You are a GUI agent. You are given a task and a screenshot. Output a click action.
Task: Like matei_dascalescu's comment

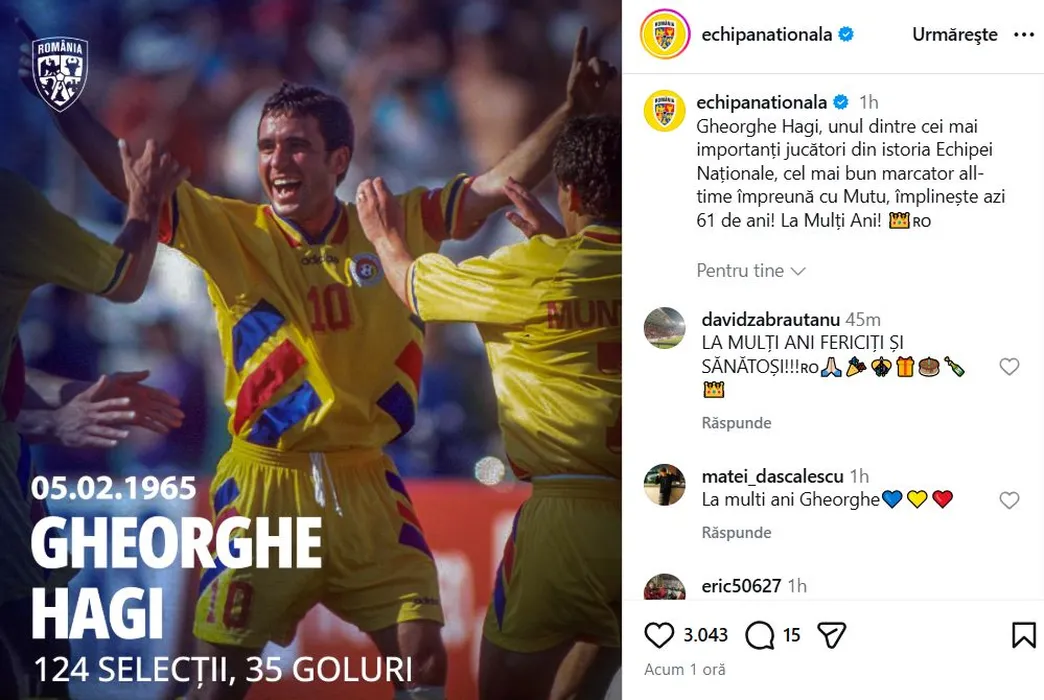(1009, 500)
